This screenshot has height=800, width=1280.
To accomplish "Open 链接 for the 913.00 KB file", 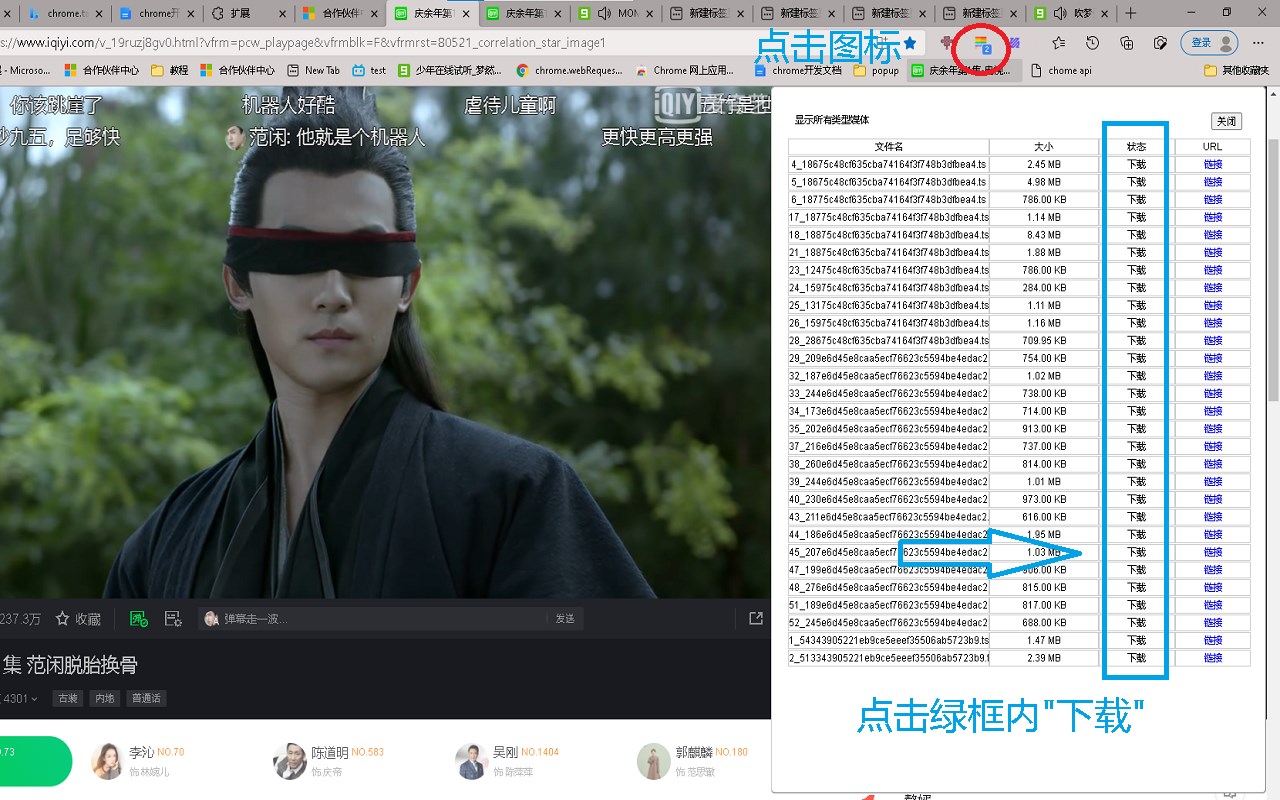I will coord(1213,429).
